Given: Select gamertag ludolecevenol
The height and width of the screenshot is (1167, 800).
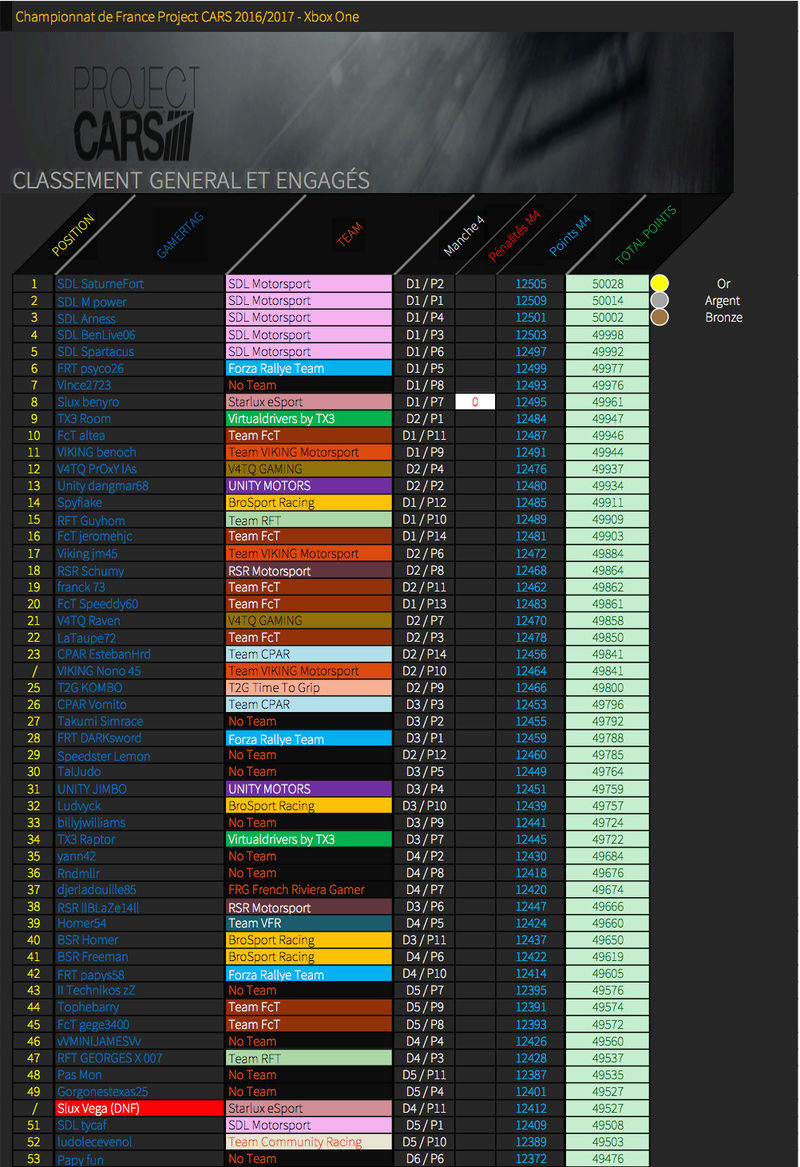Looking at the screenshot, I should (x=94, y=1142).
